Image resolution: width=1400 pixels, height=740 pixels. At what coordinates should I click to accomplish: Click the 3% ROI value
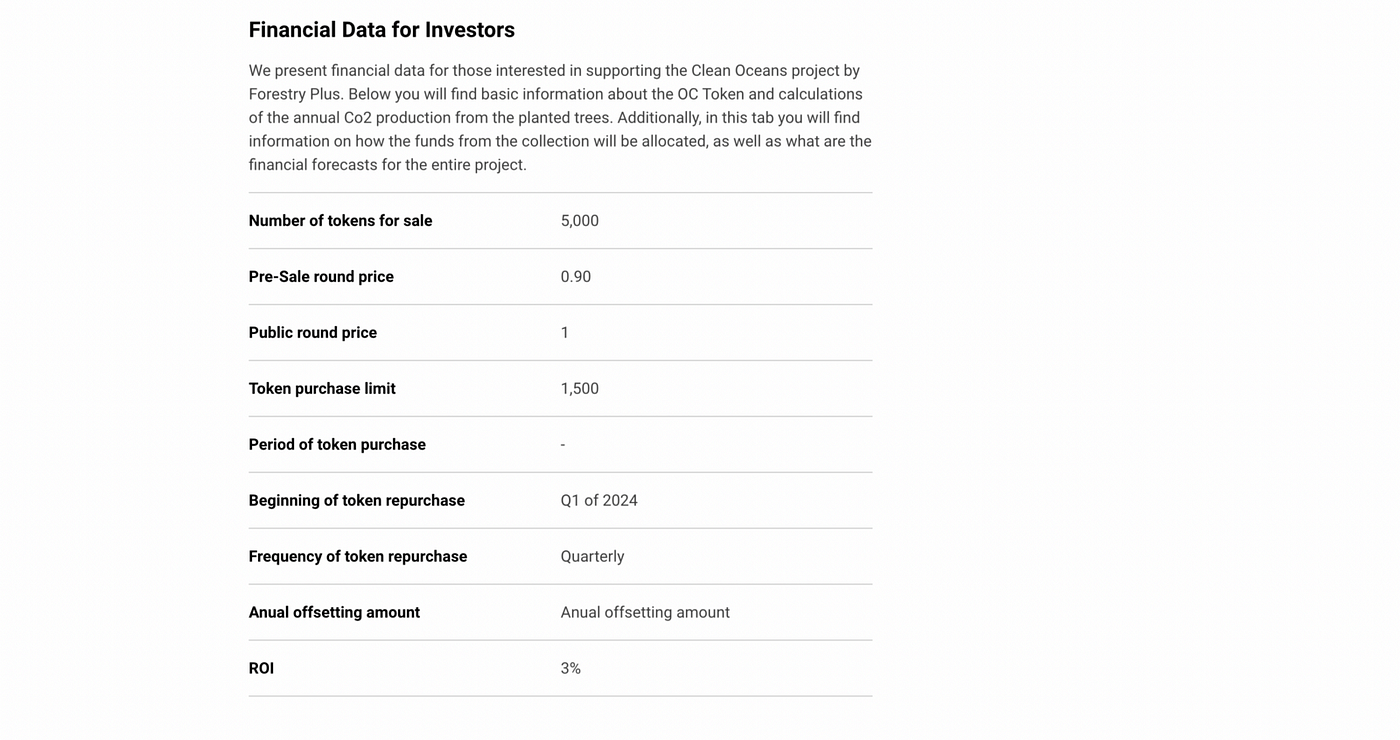[570, 669]
